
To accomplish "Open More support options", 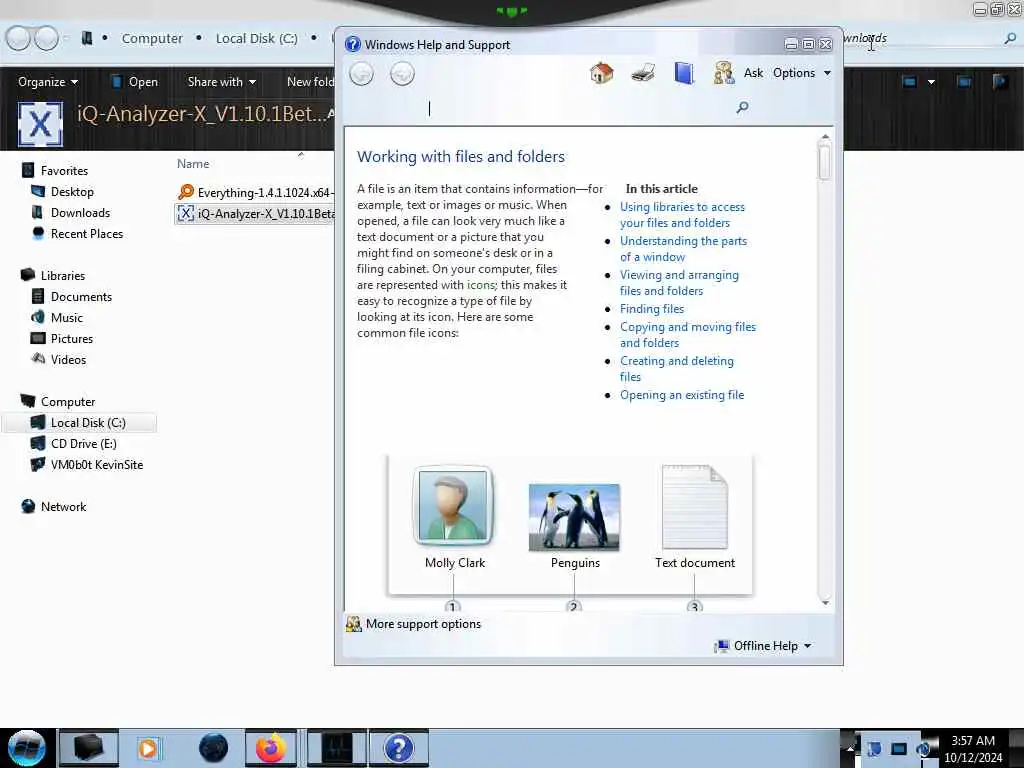I will pos(423,624).
